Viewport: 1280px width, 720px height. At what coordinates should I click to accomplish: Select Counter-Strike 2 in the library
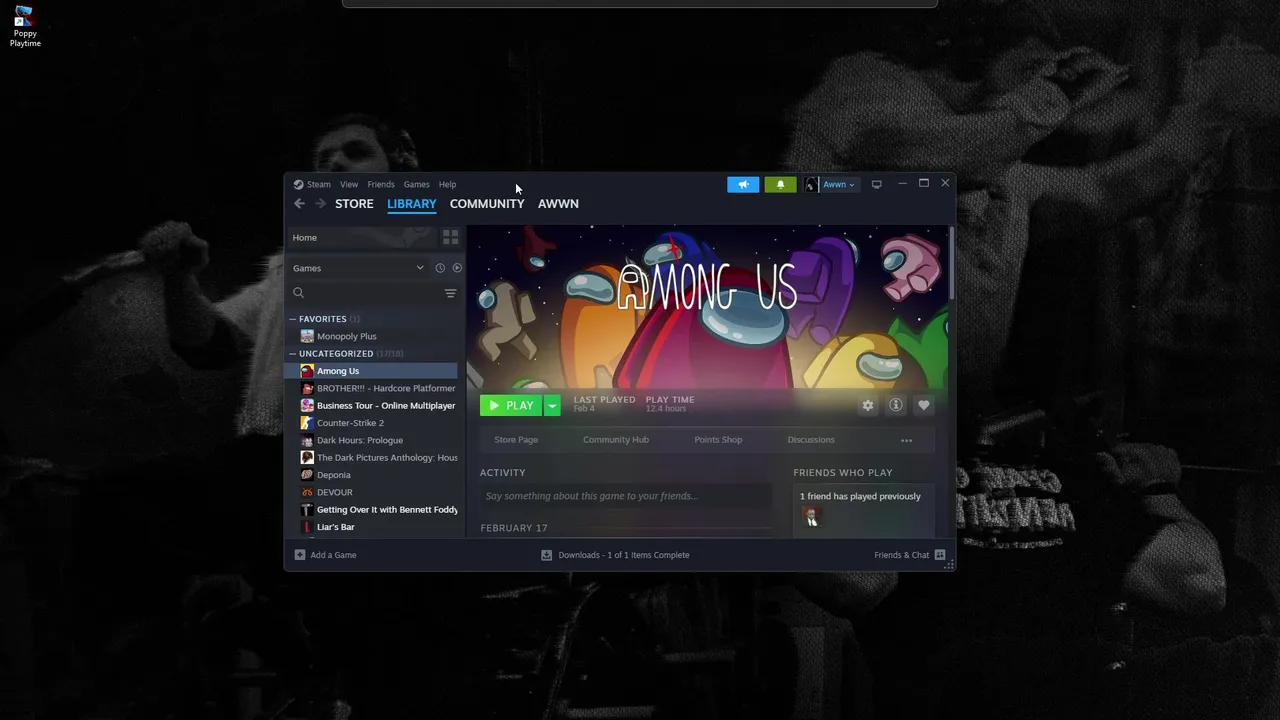click(x=350, y=423)
